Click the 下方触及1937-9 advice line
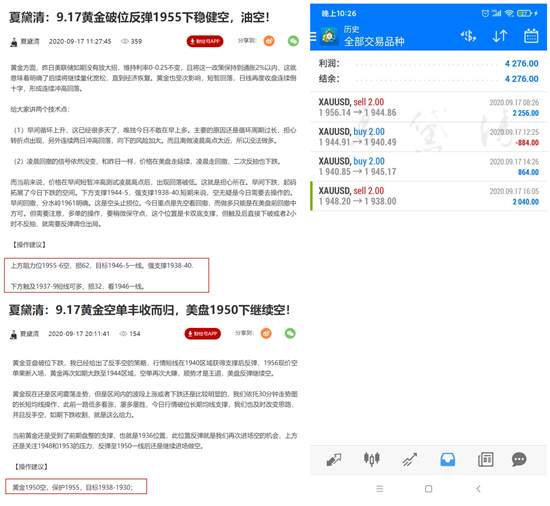The width and height of the screenshot is (550, 506). (77, 286)
